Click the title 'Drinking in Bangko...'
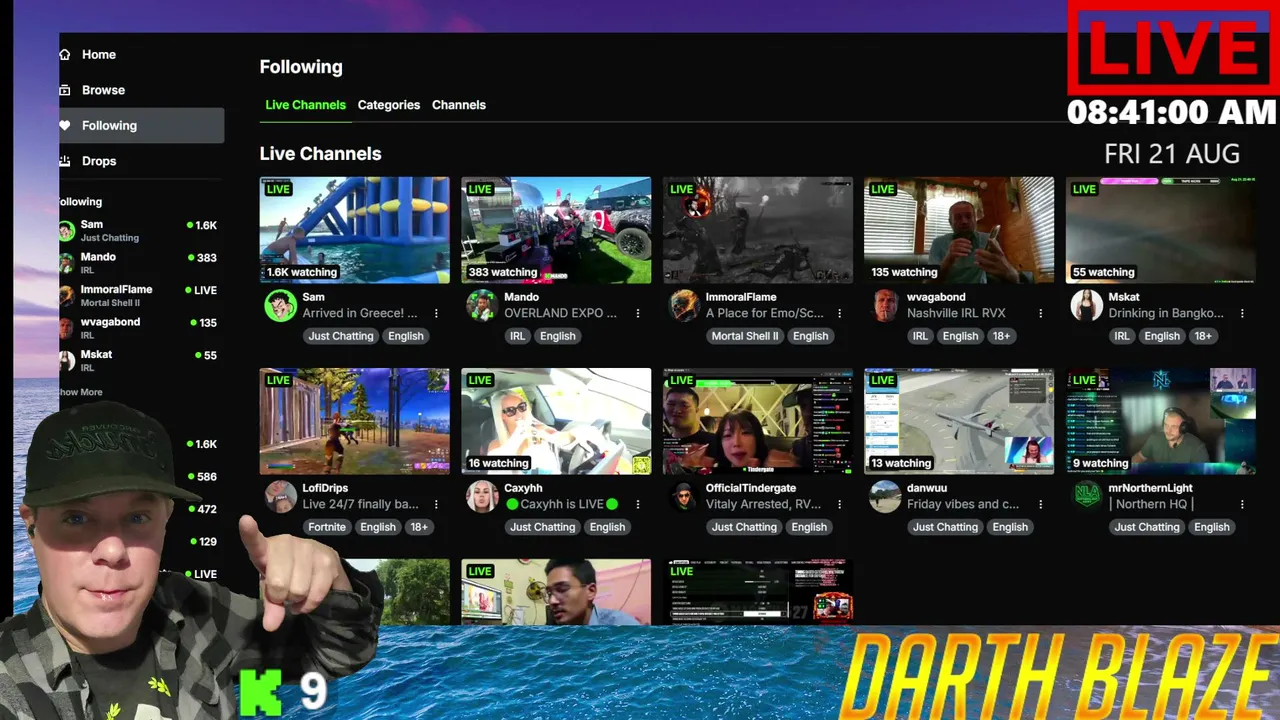1280x720 pixels. tap(1166, 313)
